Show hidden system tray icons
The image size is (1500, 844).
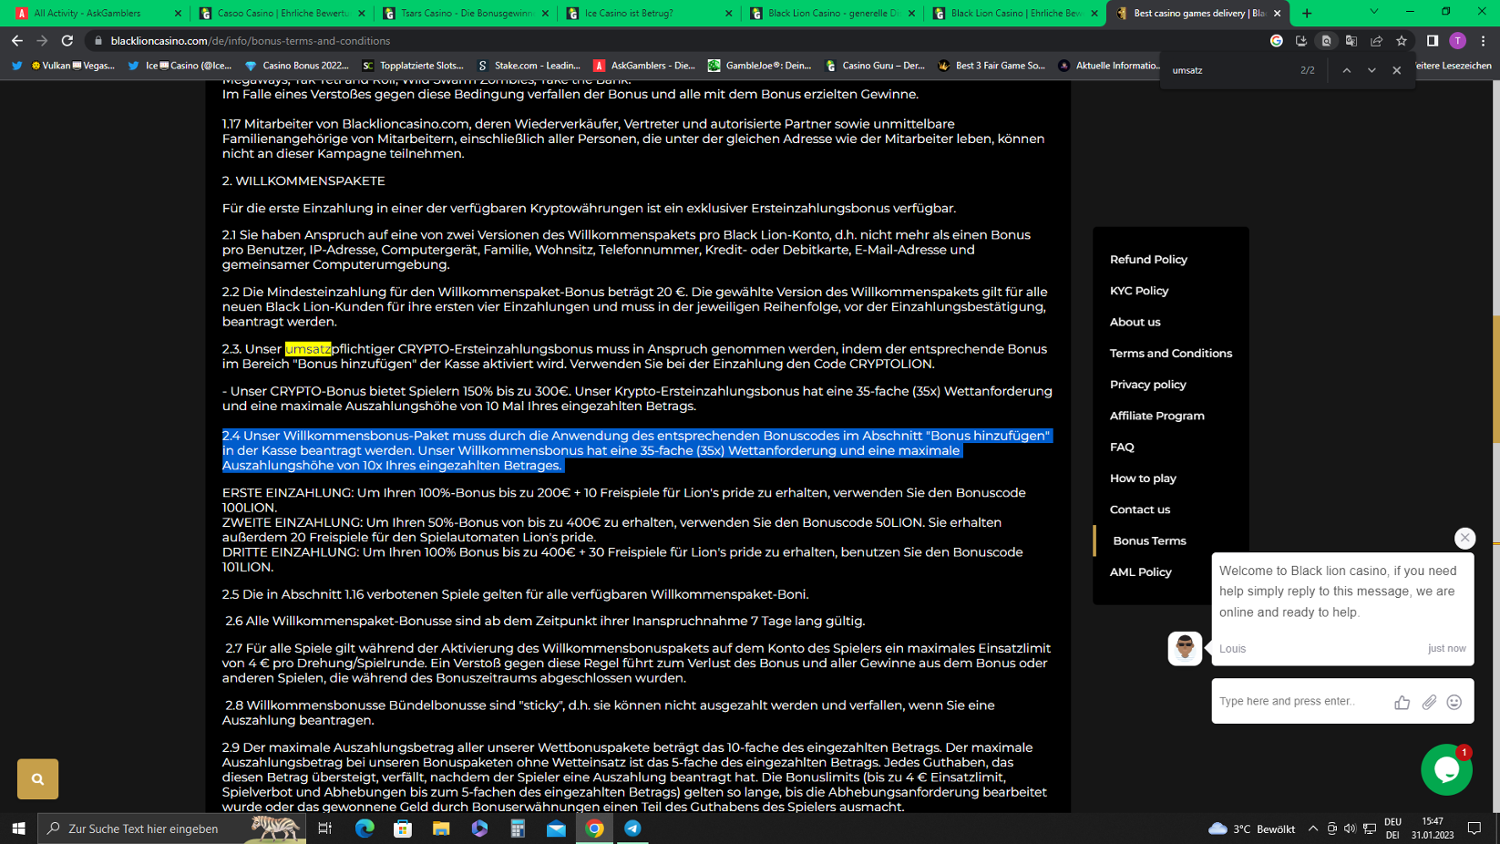pos(1313,828)
